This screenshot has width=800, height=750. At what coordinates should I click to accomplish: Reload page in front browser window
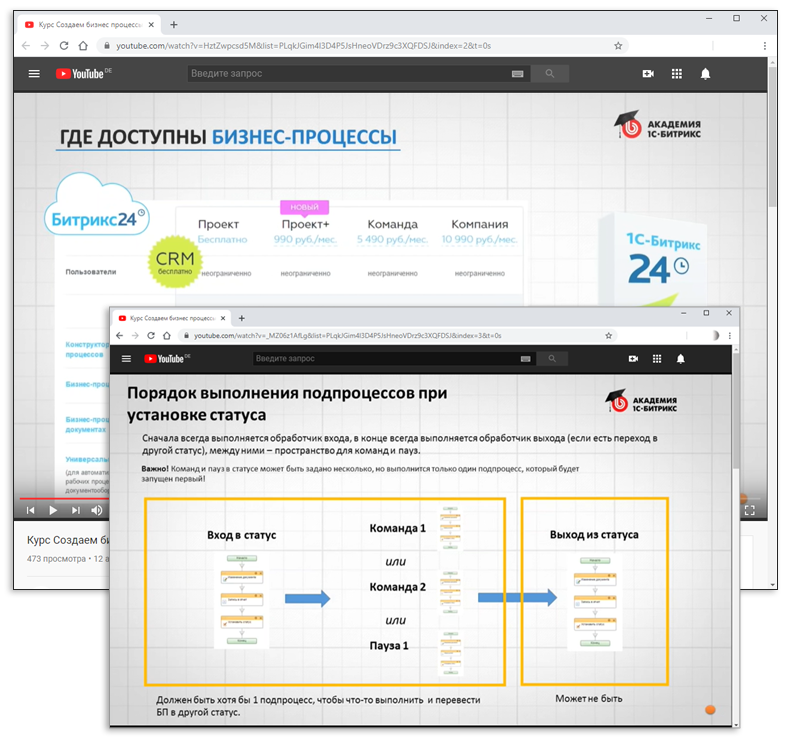pyautogui.click(x=151, y=335)
